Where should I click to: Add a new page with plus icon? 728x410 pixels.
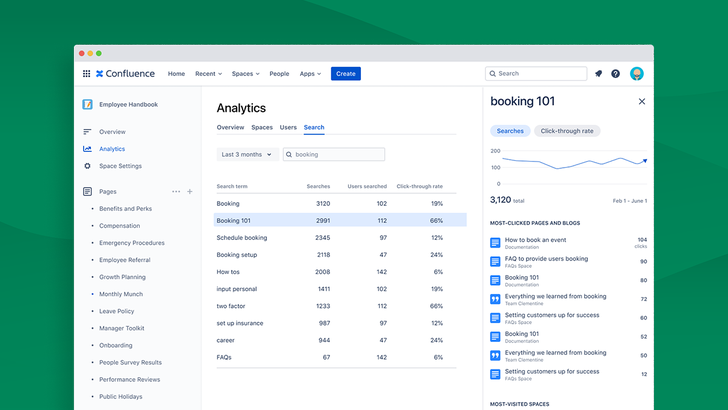tap(190, 191)
